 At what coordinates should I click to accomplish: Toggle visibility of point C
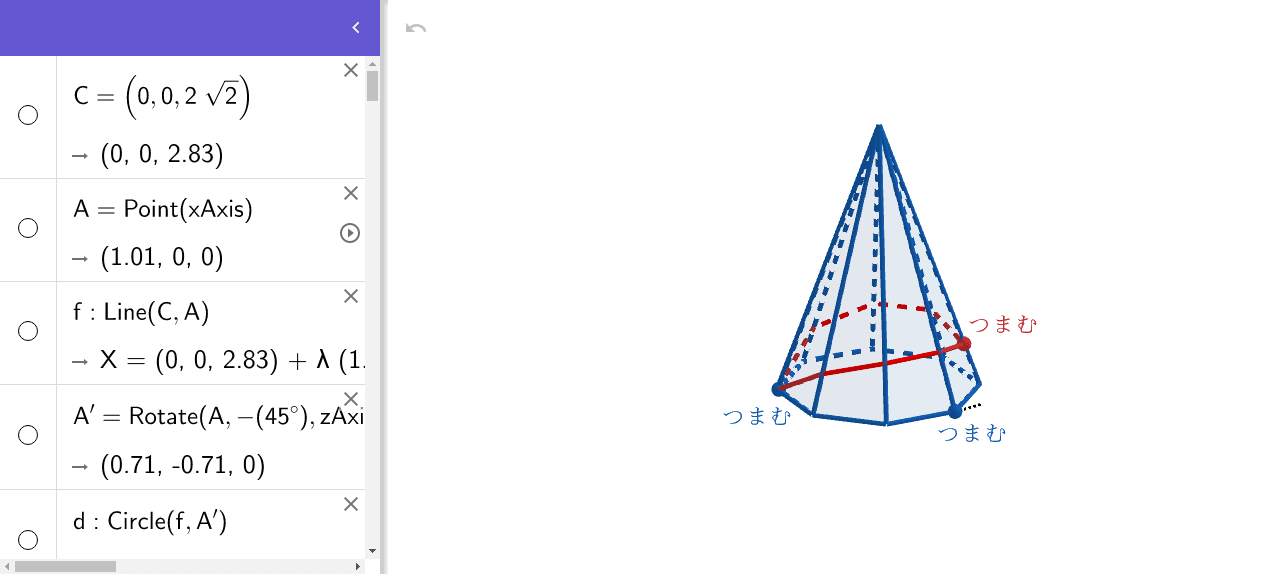[x=28, y=115]
